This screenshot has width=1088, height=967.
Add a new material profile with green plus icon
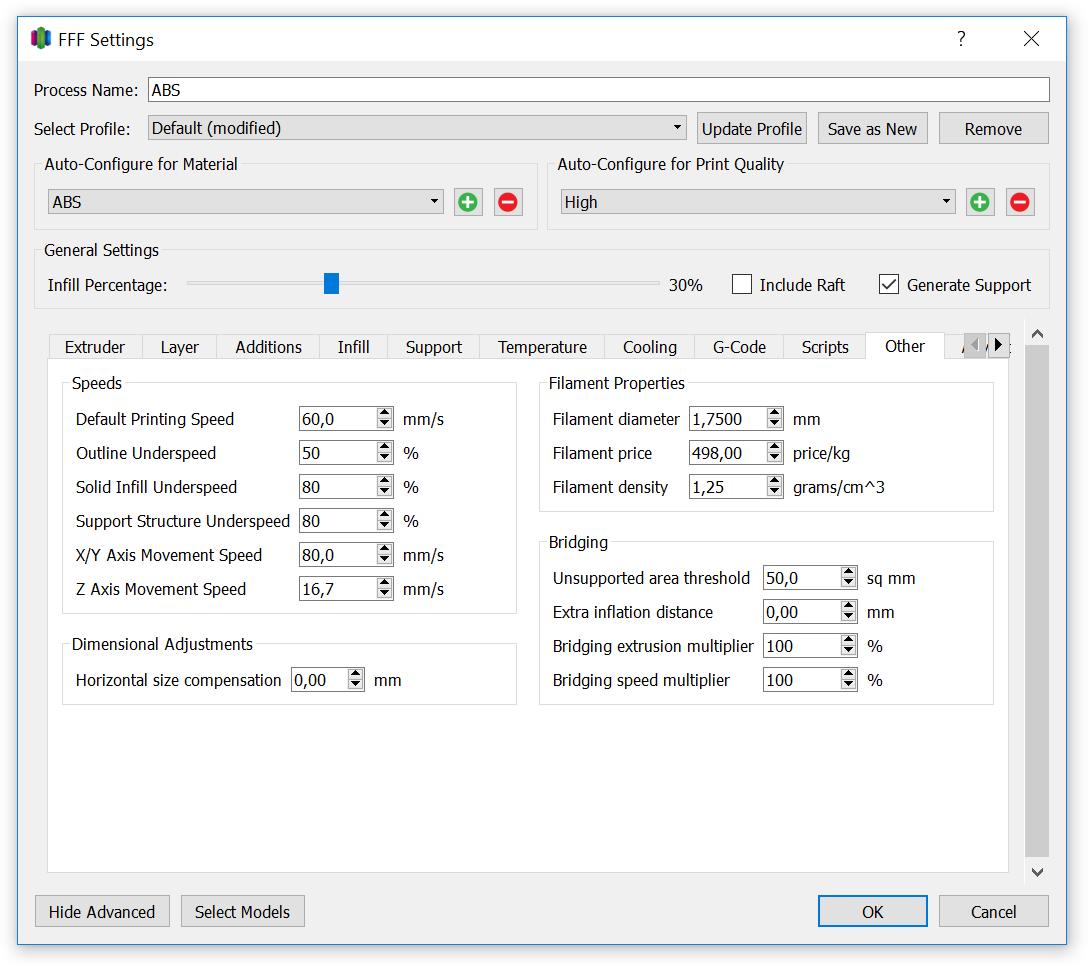tap(468, 202)
